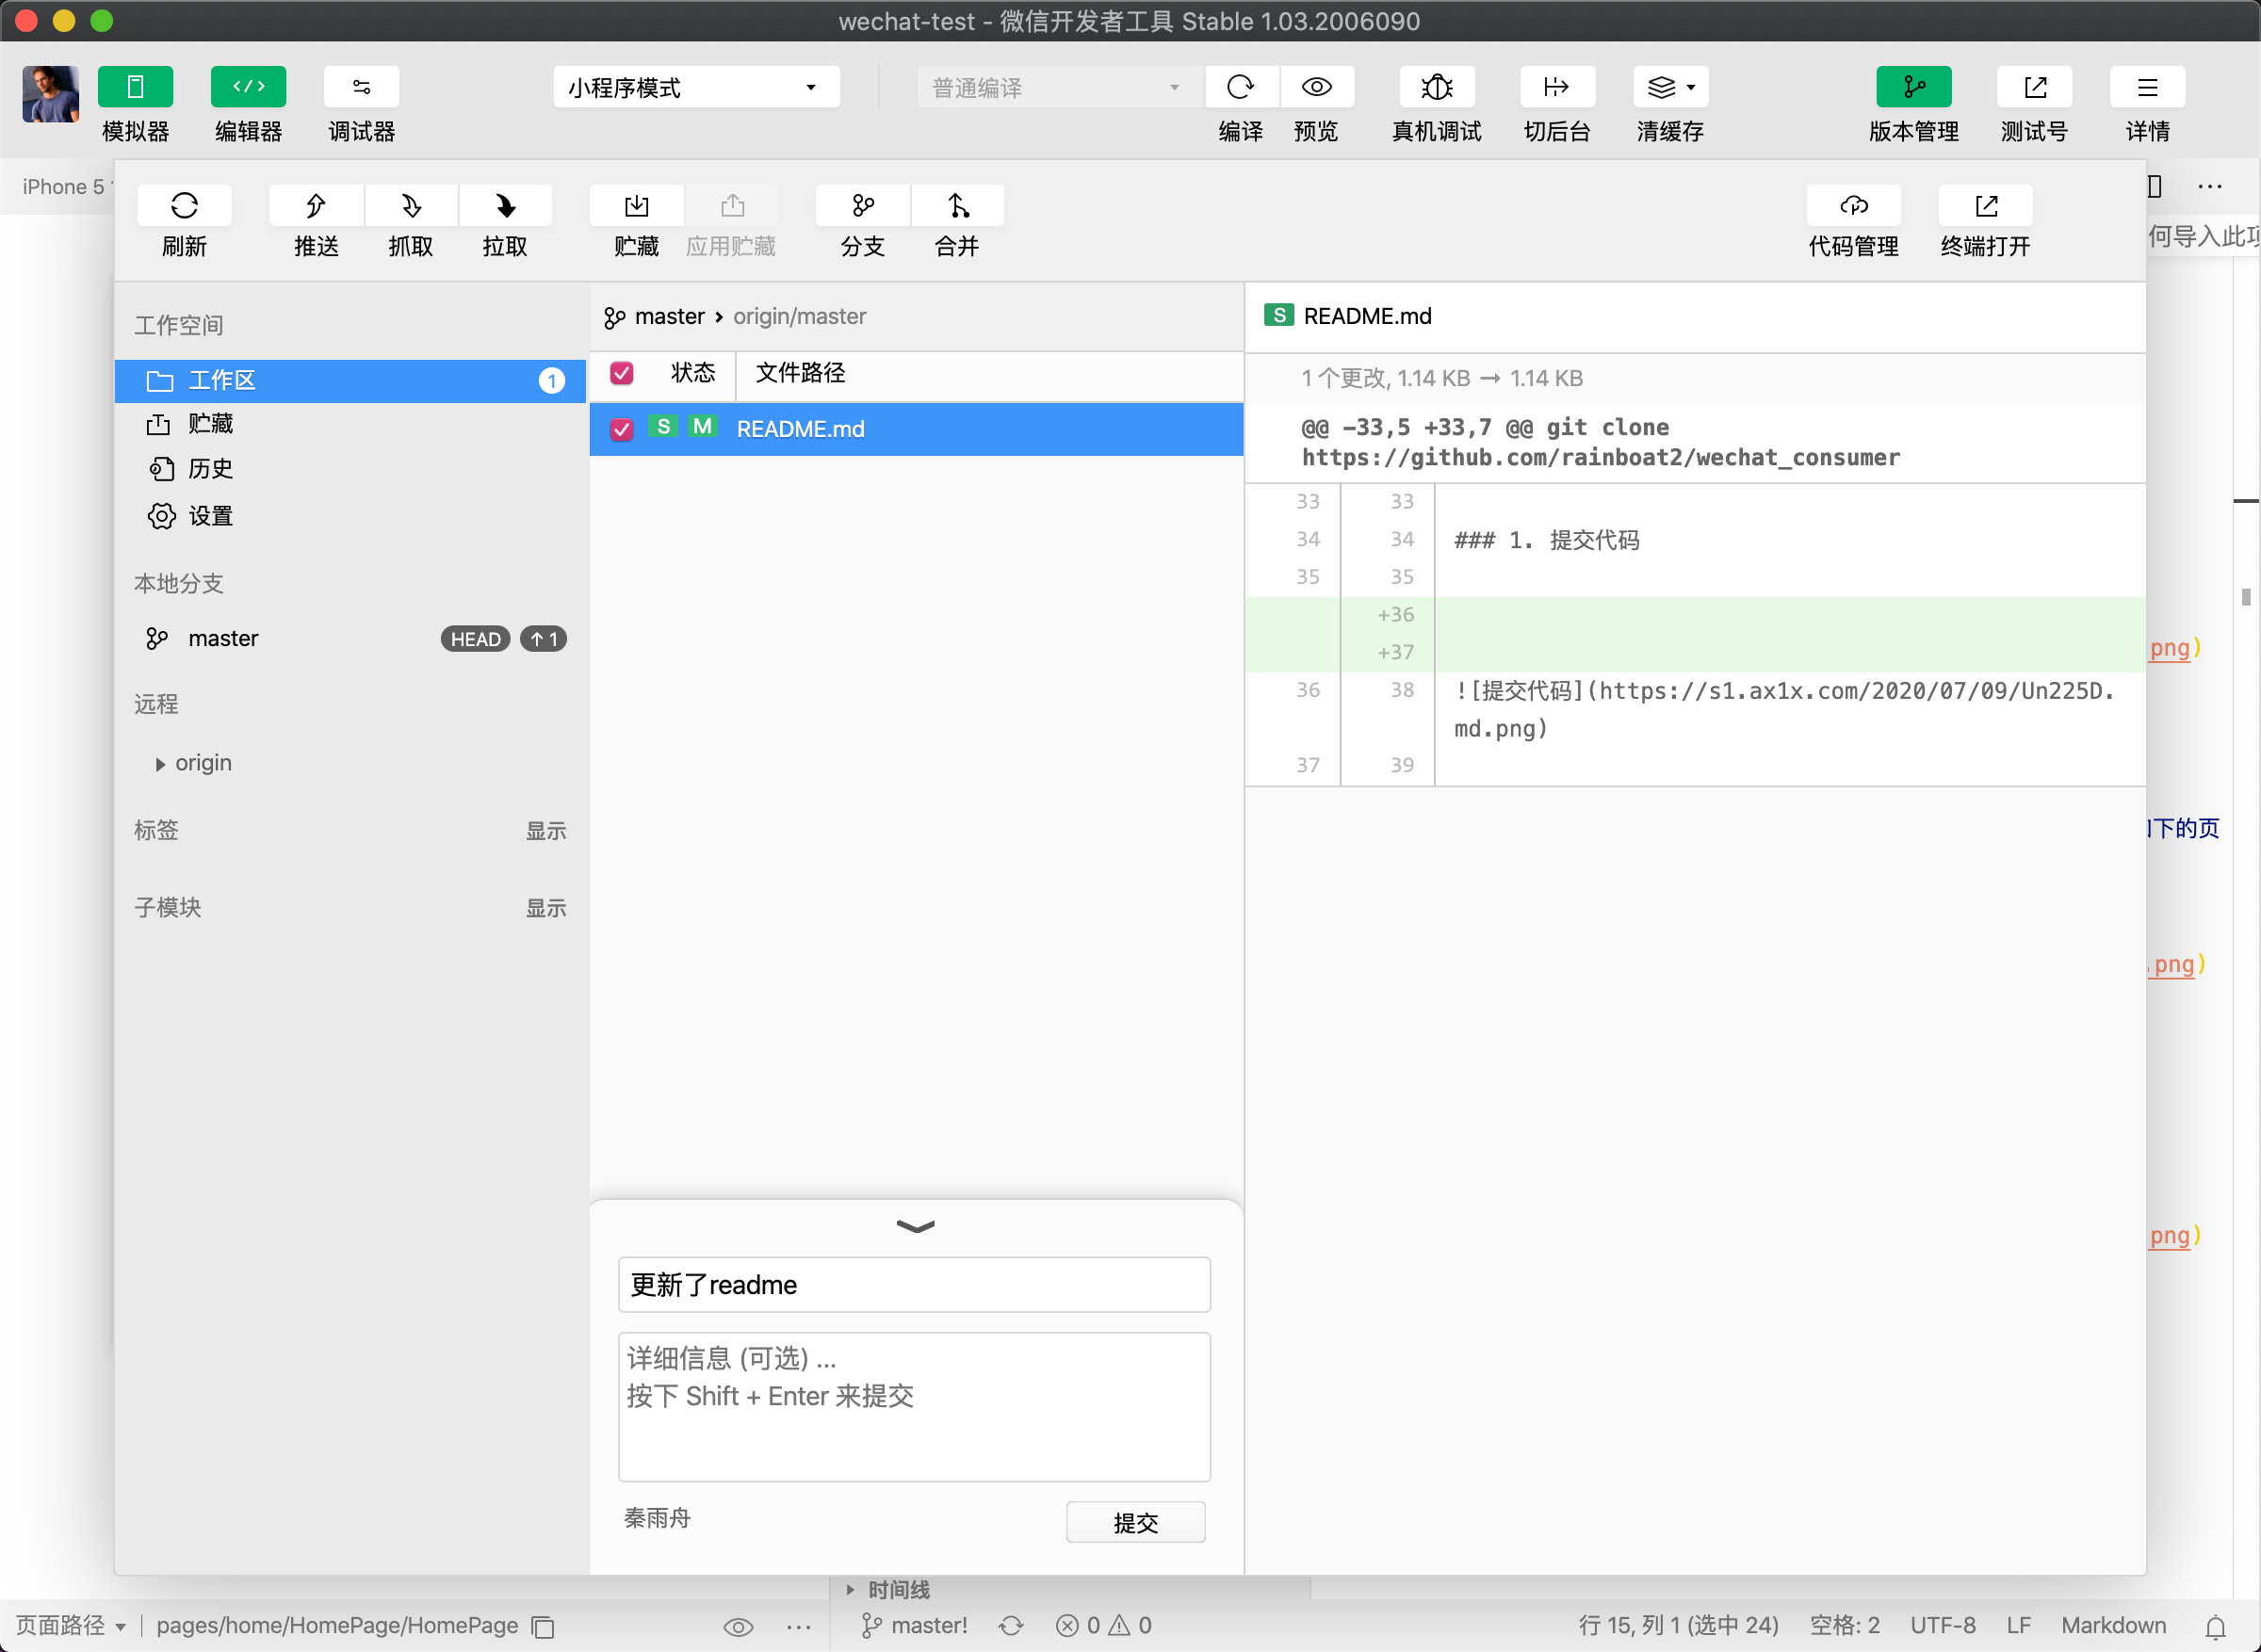The height and width of the screenshot is (1652, 2261).
Task: Open the 小程序模式 mode dropdown
Action: point(696,88)
